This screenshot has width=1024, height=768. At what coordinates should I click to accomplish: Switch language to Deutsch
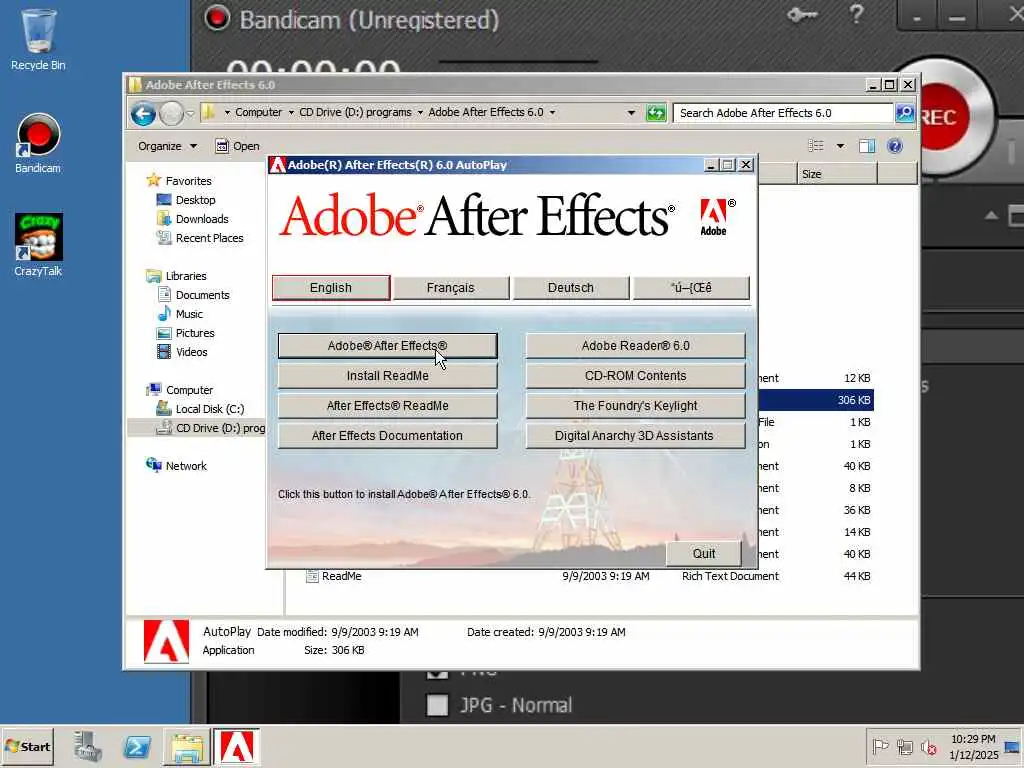click(x=571, y=288)
